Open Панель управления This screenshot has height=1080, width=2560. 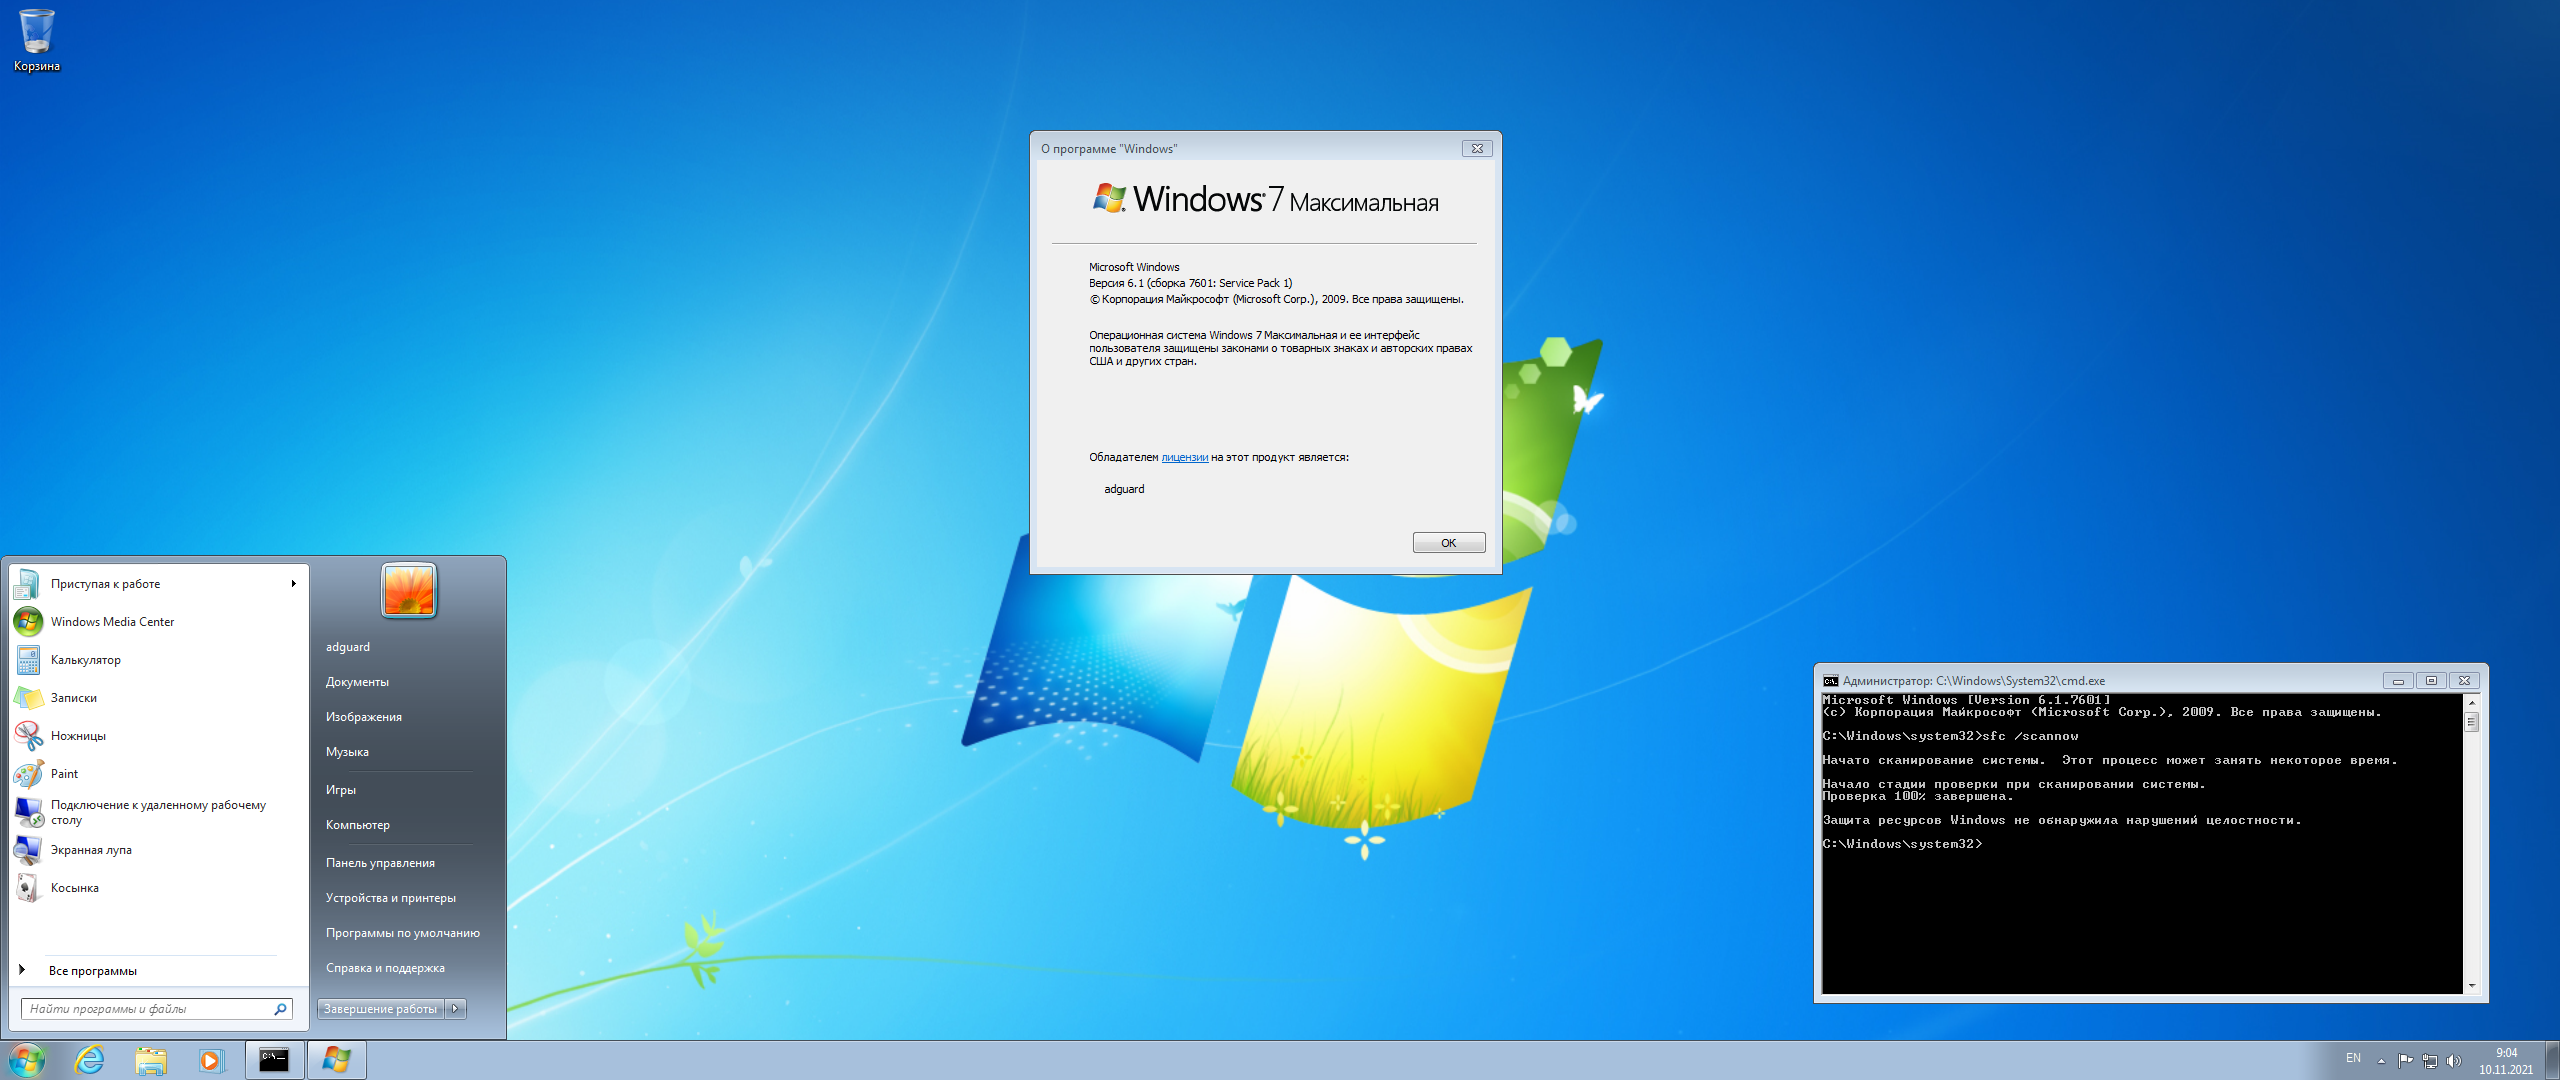pyautogui.click(x=380, y=863)
